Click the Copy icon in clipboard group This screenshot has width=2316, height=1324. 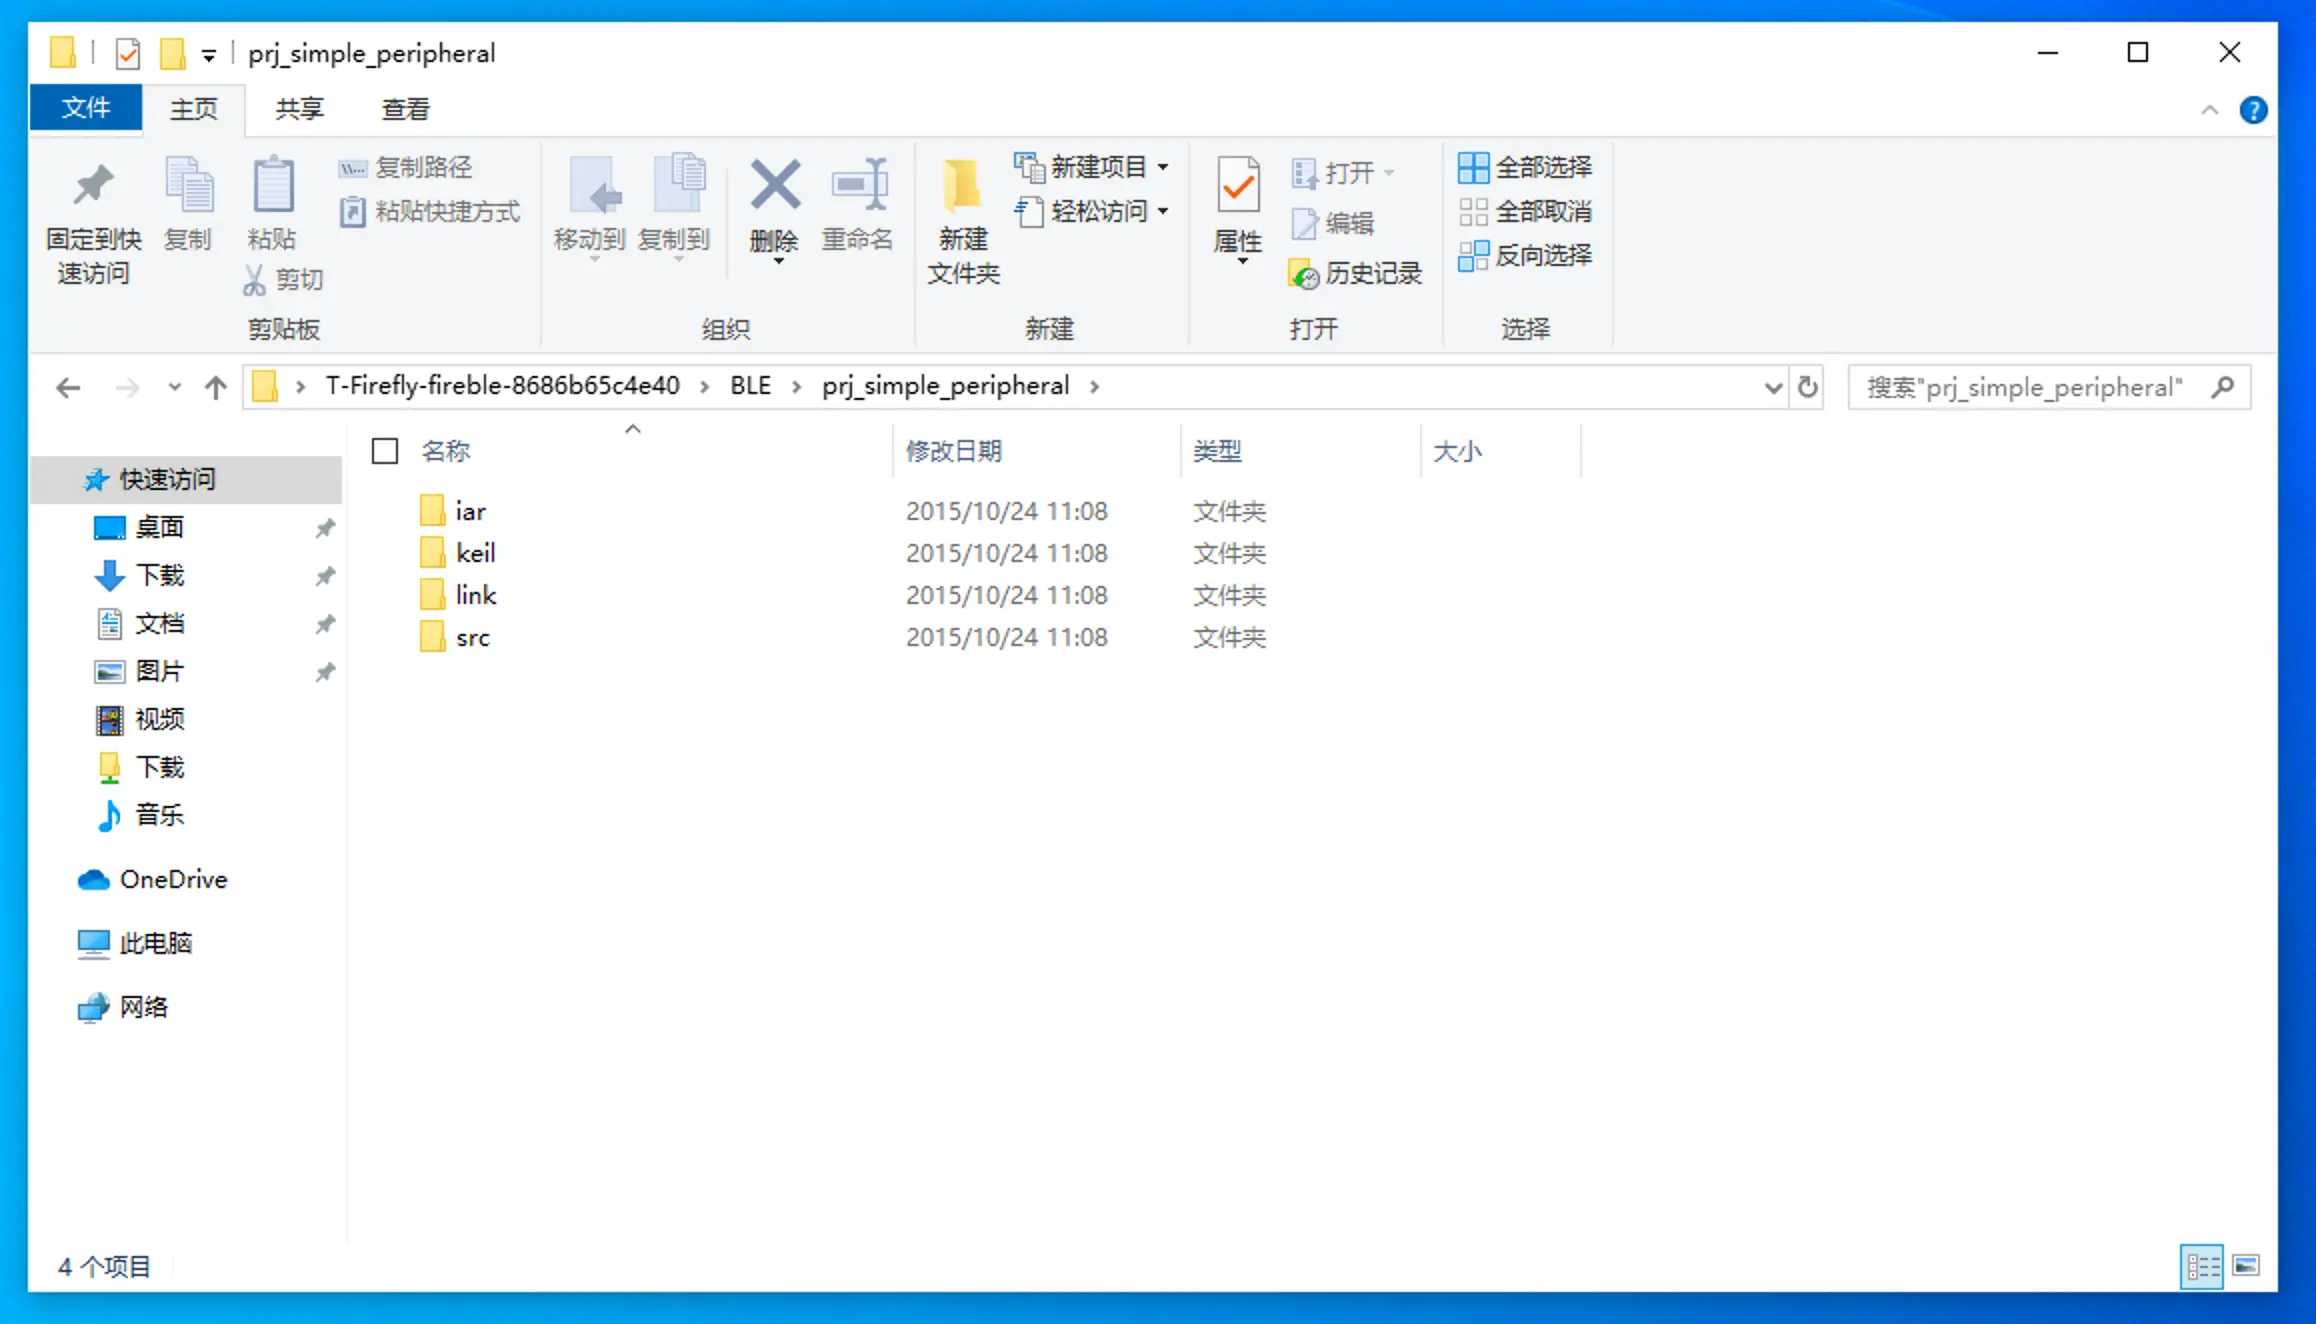click(188, 186)
